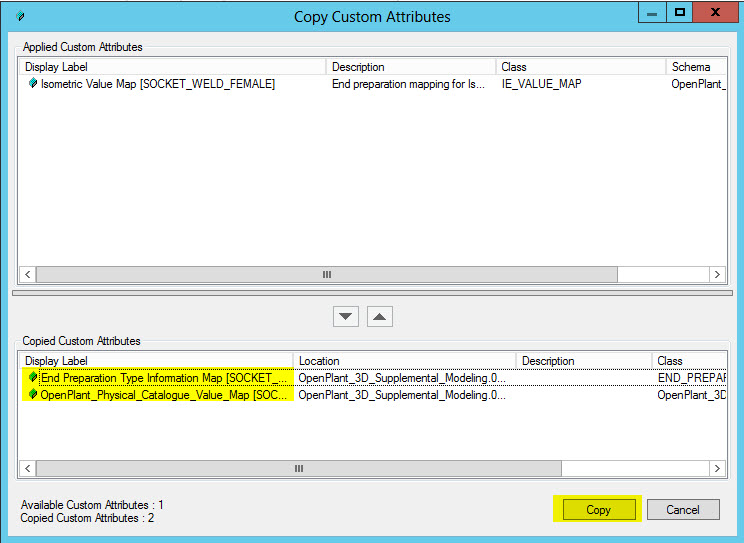Image resolution: width=744 pixels, height=543 pixels.
Task: Maximize the Copy Custom Attributes dialog
Action: click(680, 13)
